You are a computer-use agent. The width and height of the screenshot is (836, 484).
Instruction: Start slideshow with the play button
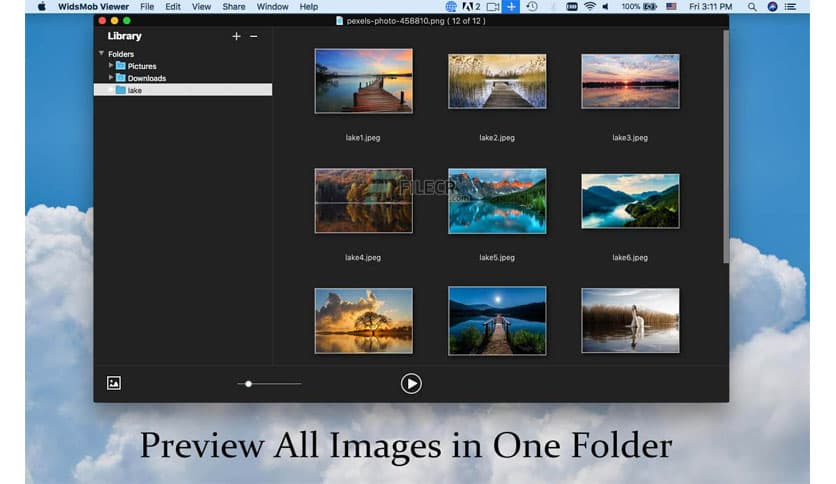coord(411,384)
